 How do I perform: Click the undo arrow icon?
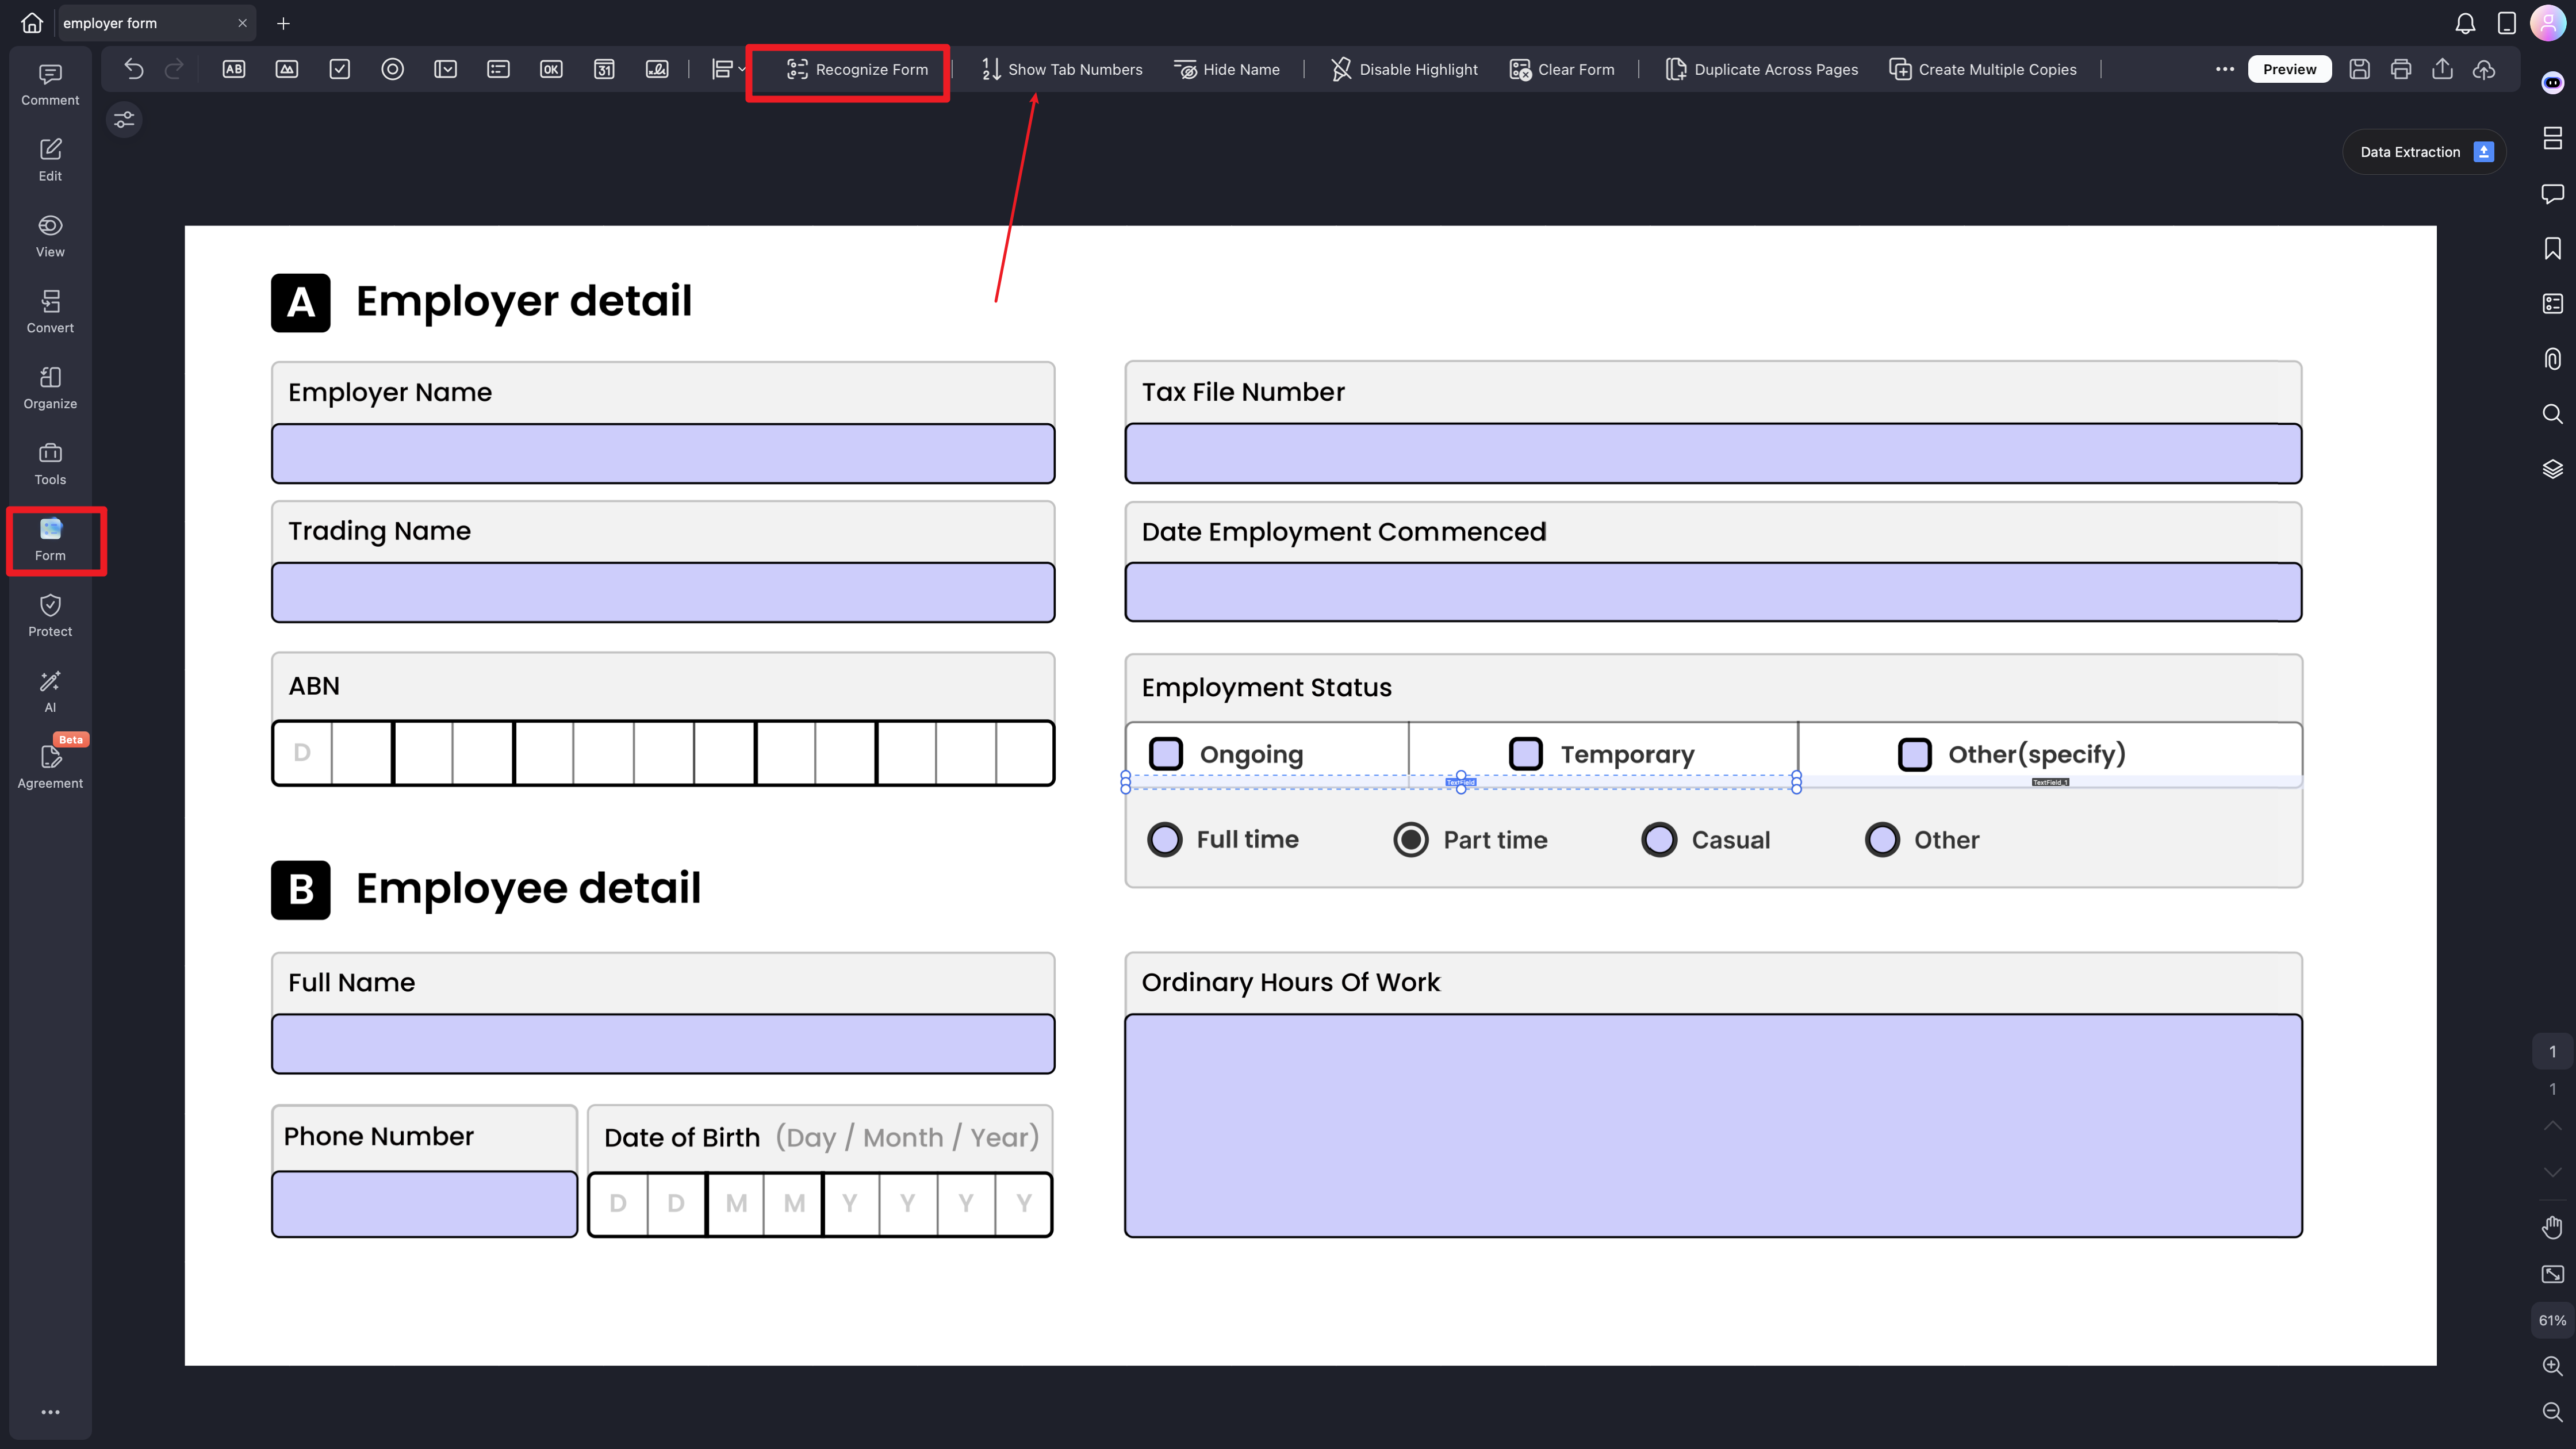[134, 69]
